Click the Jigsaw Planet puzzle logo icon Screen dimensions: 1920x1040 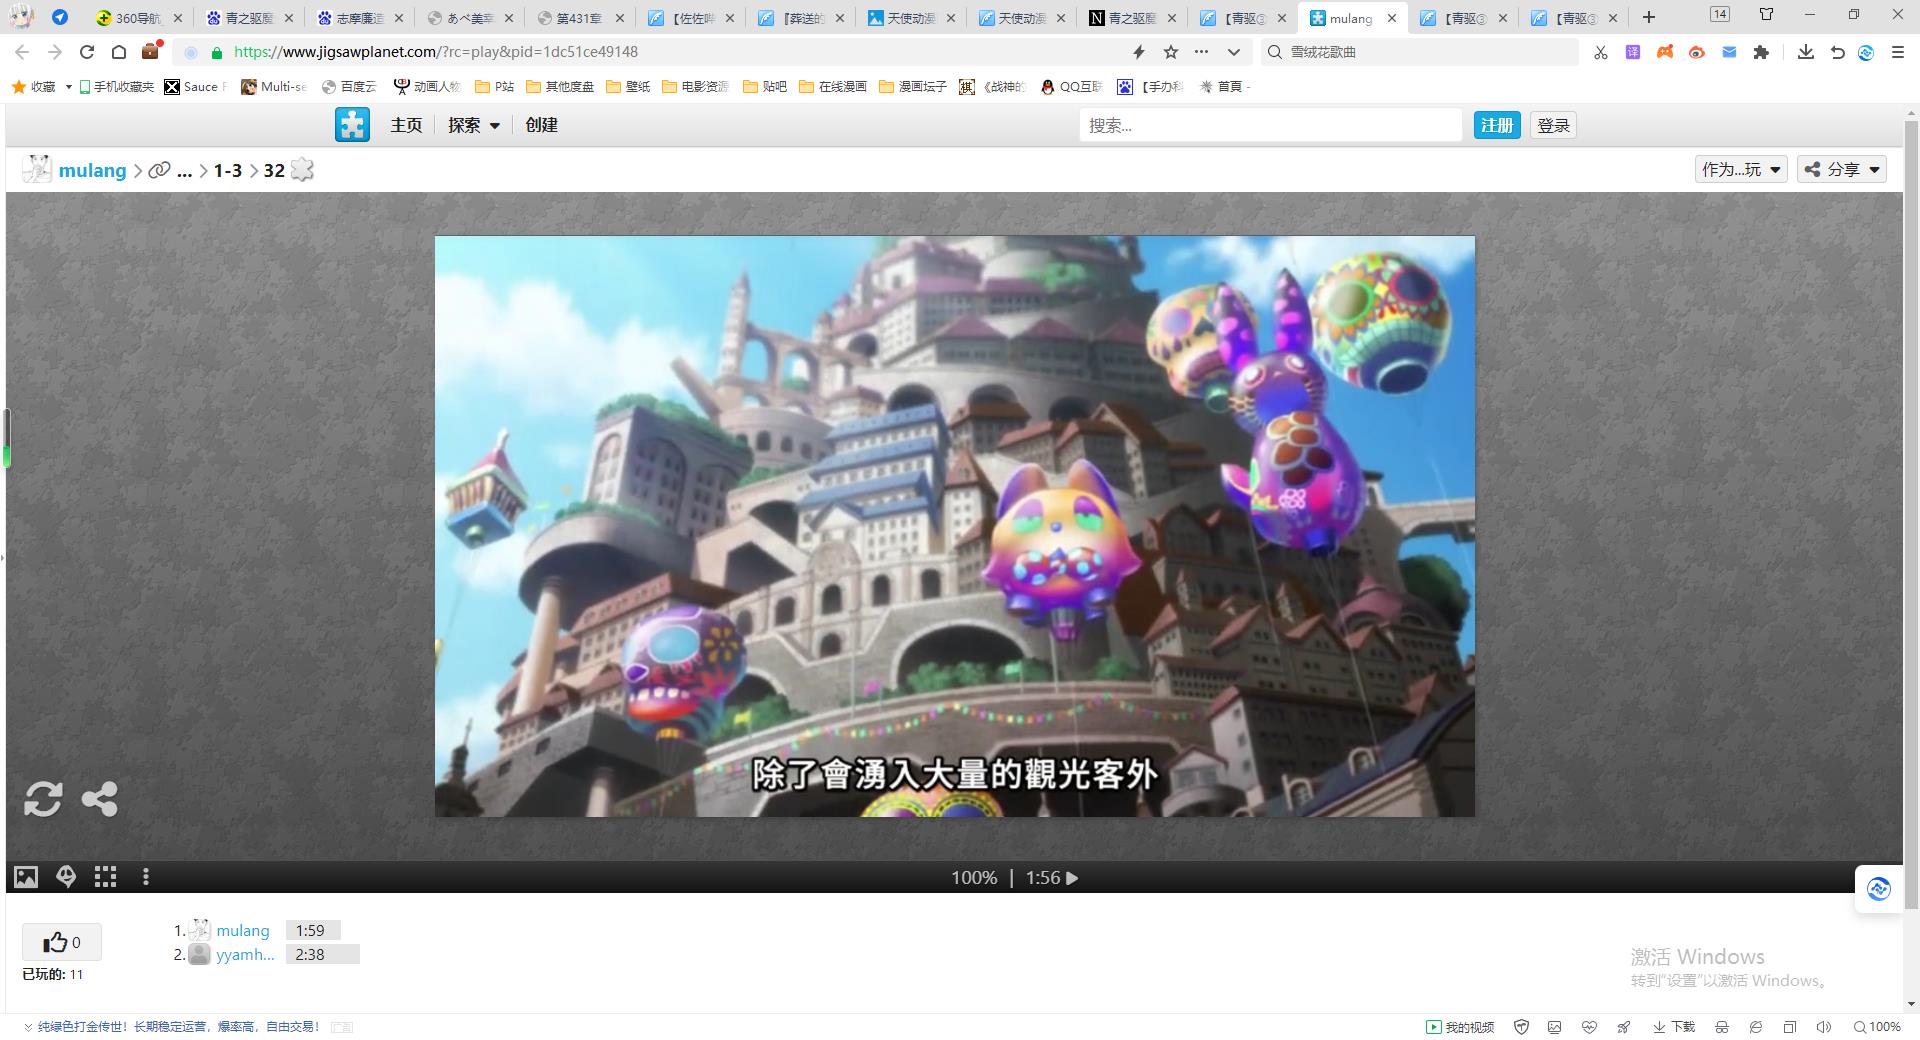pos(352,125)
